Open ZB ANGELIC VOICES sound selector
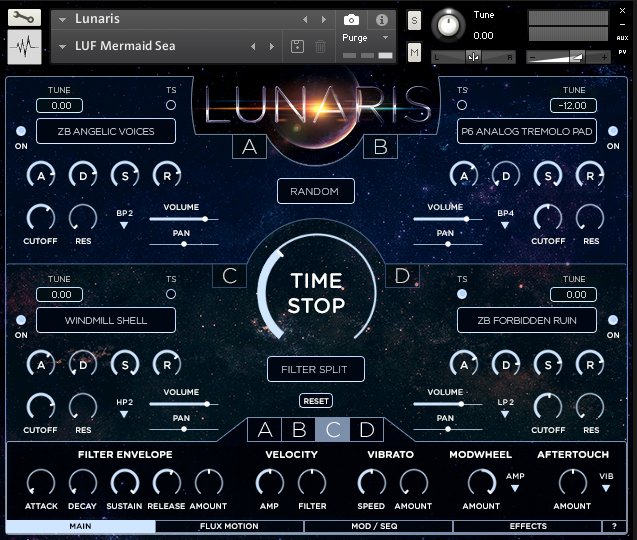637x540 pixels. tap(106, 131)
